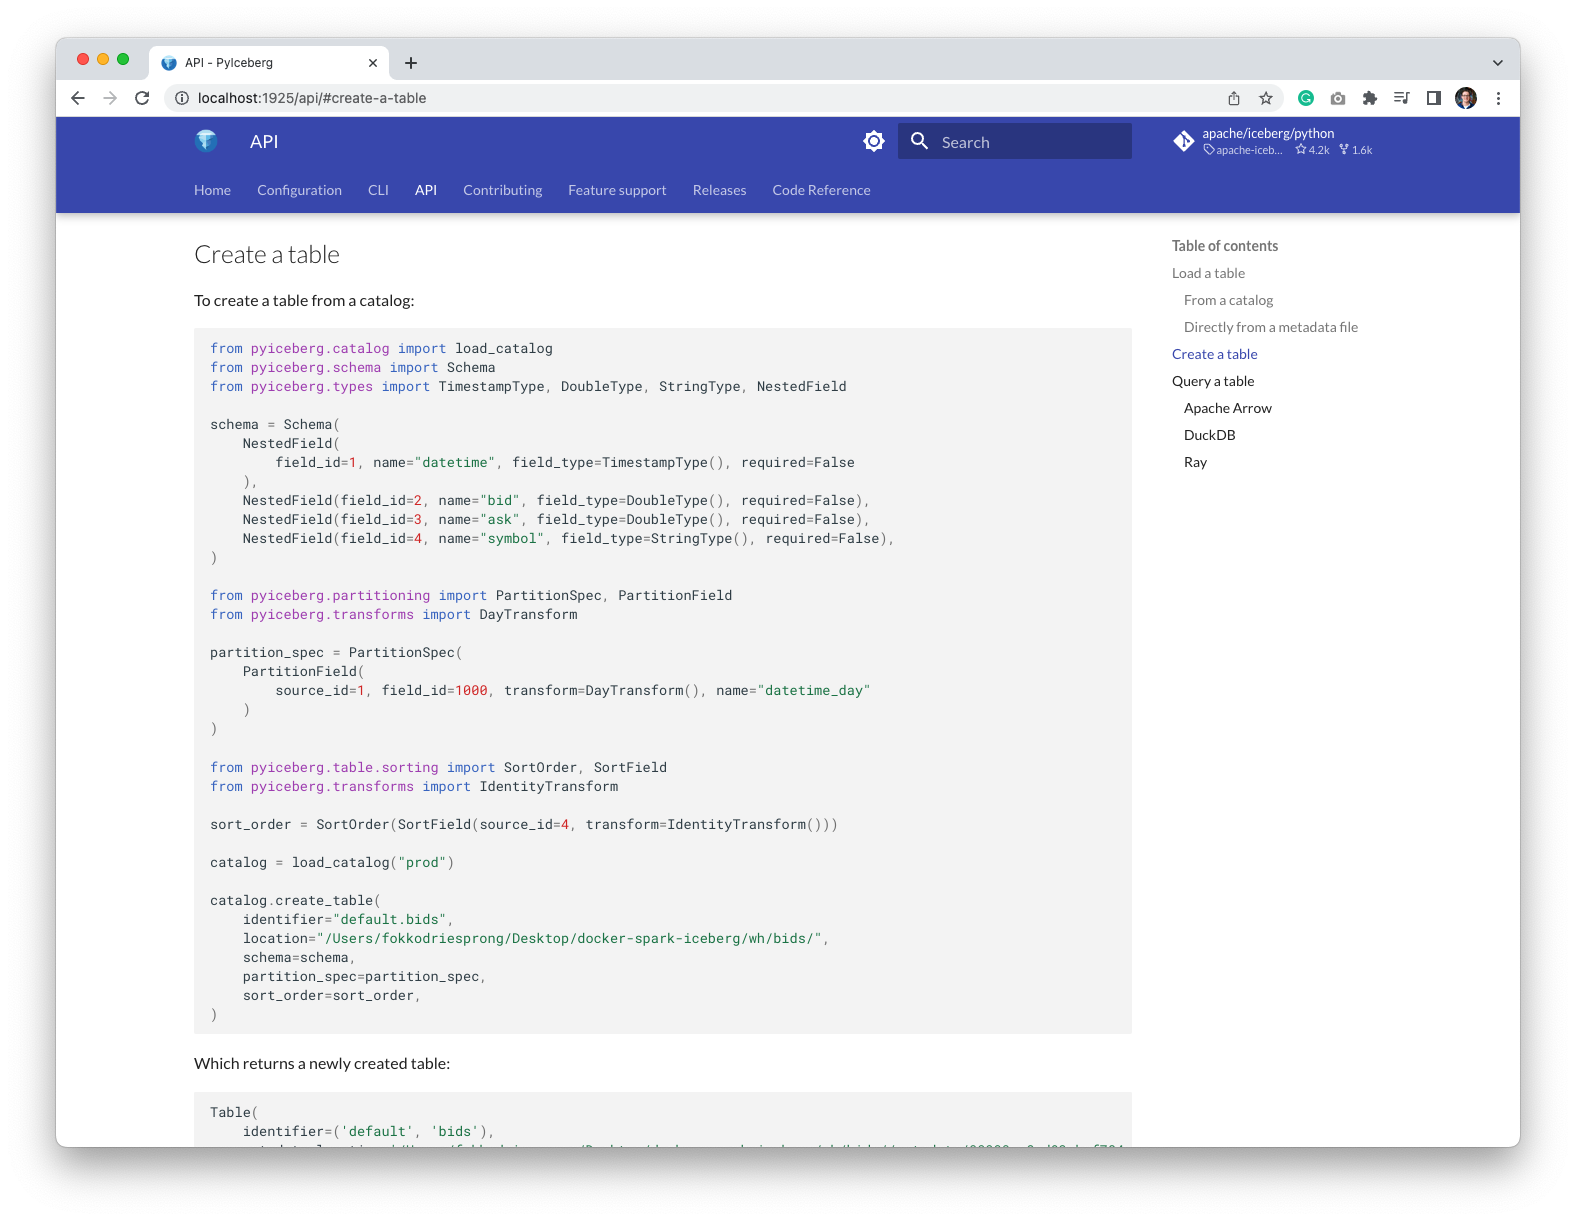Jump to DuckDB section
1576x1221 pixels.
[x=1209, y=435]
